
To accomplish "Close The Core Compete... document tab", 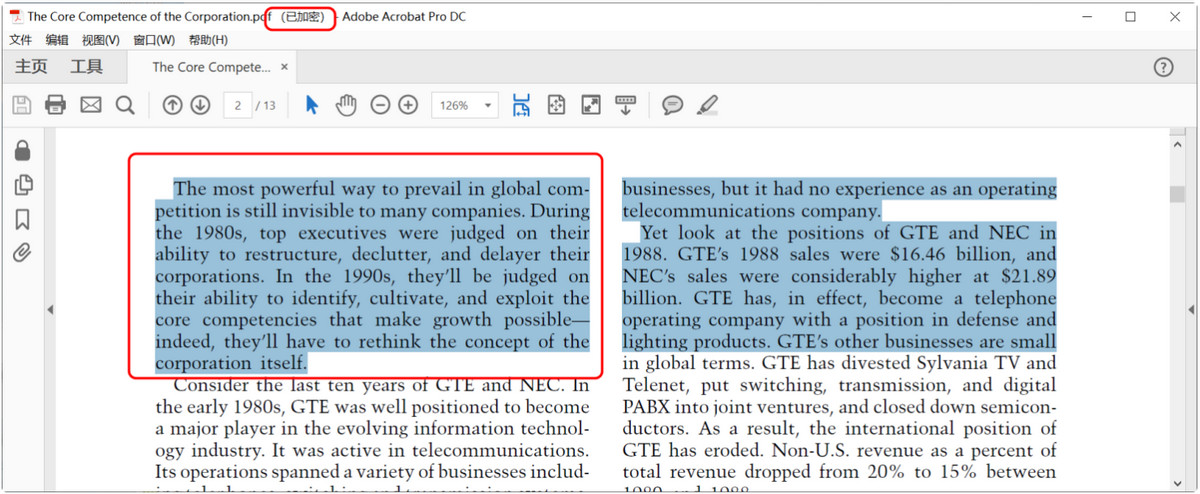I will click(x=285, y=67).
